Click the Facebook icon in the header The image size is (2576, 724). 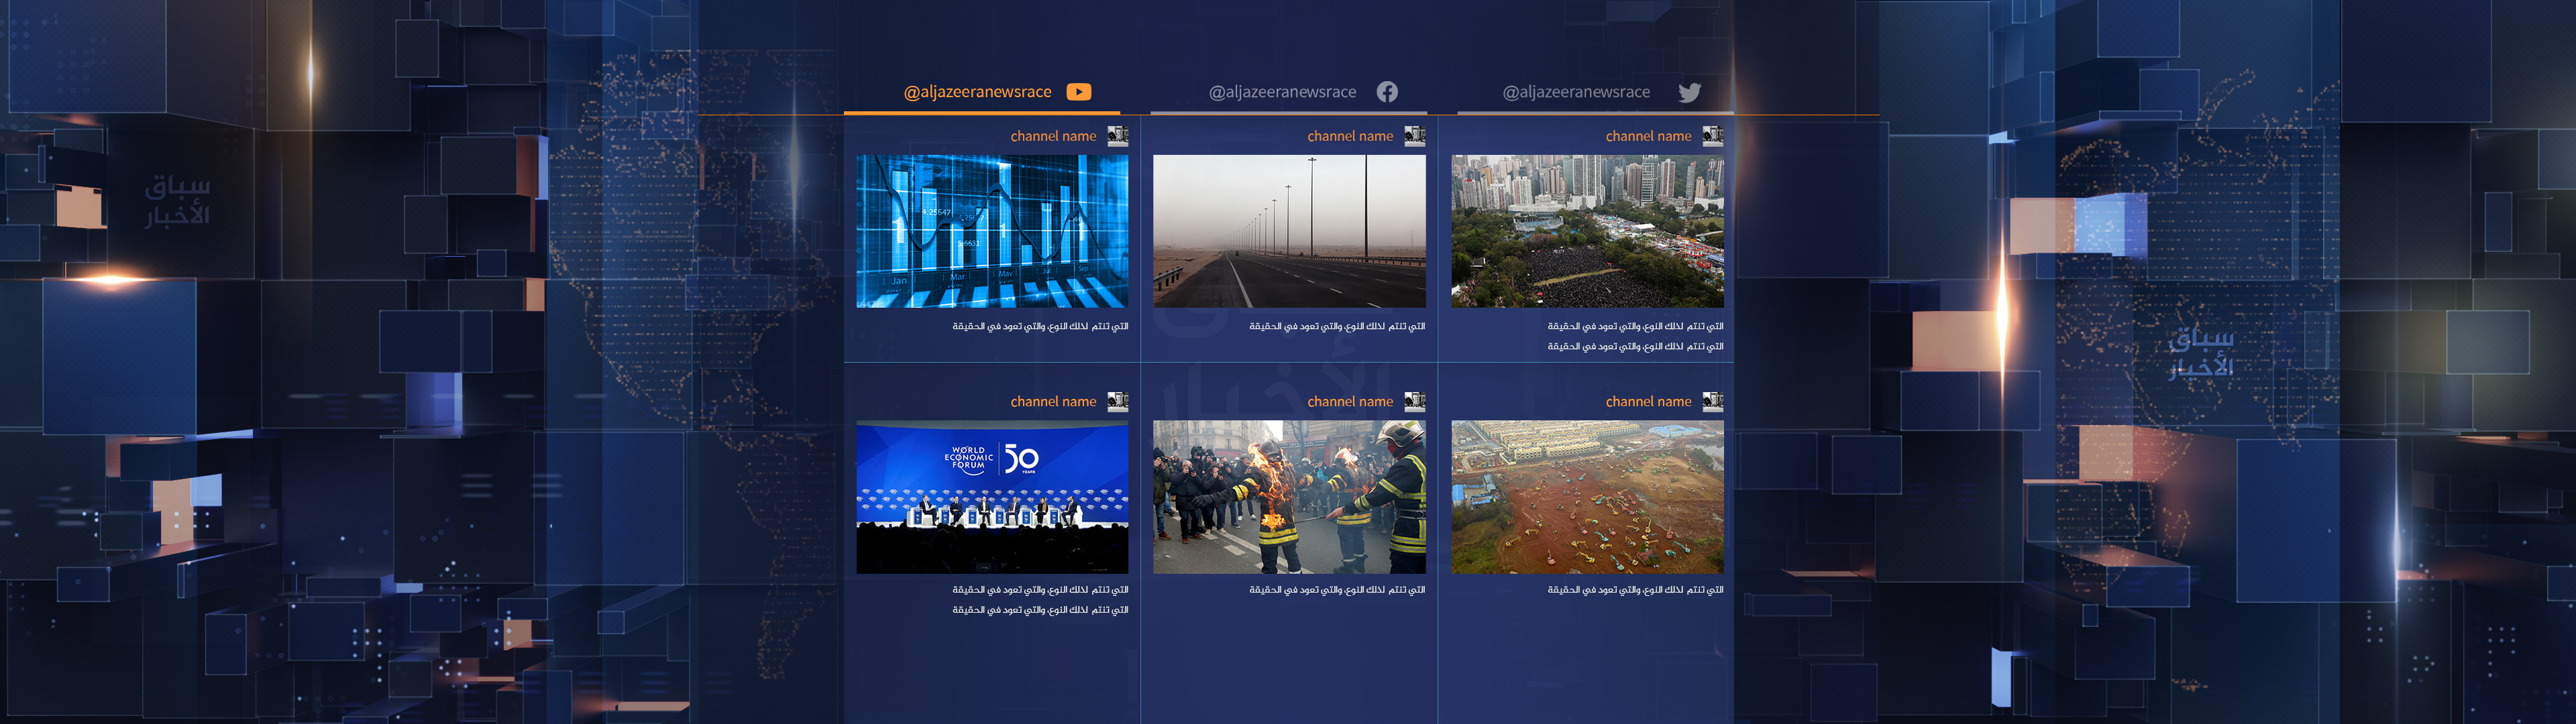pos(1387,92)
